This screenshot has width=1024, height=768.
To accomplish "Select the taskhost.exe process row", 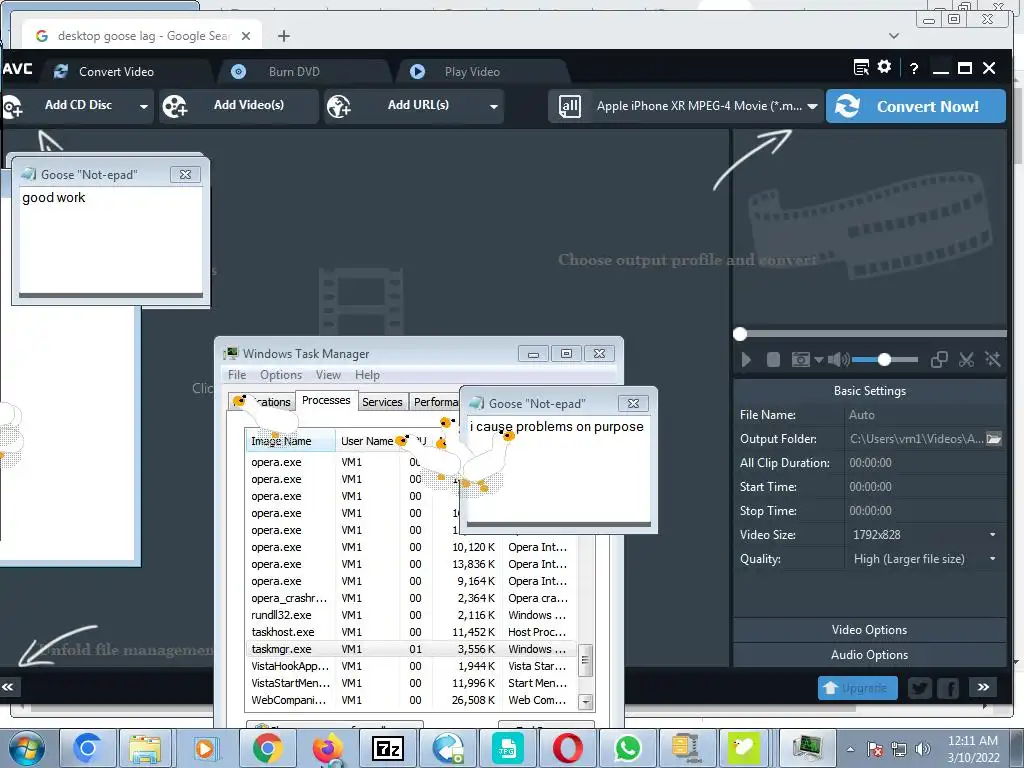I will [410, 632].
